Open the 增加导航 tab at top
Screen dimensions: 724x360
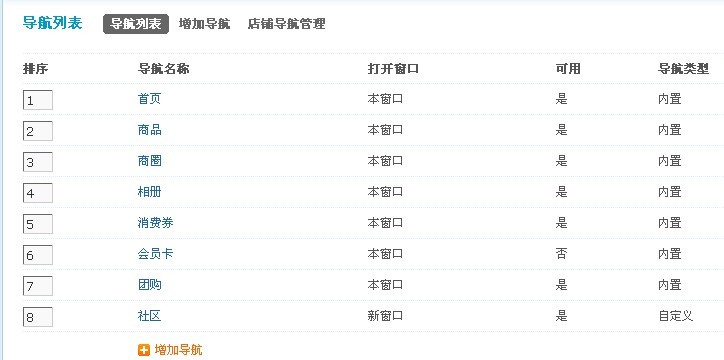(204, 24)
